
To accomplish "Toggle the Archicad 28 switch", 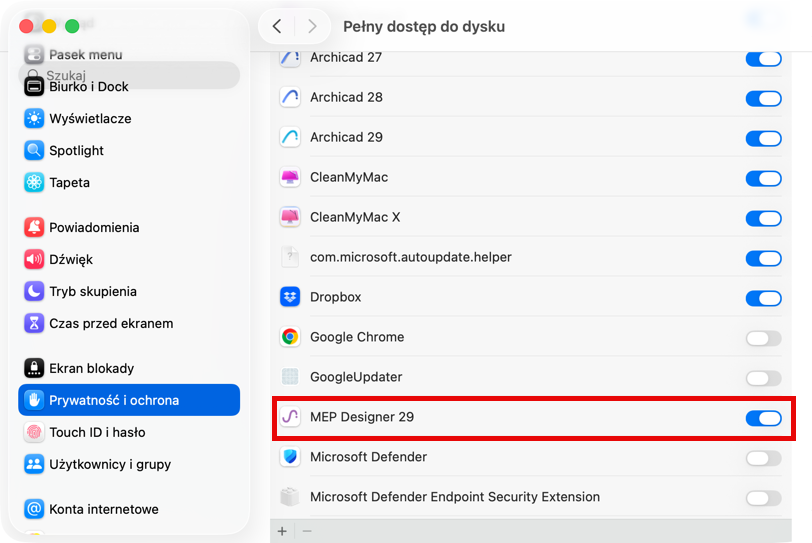I will click(x=763, y=98).
